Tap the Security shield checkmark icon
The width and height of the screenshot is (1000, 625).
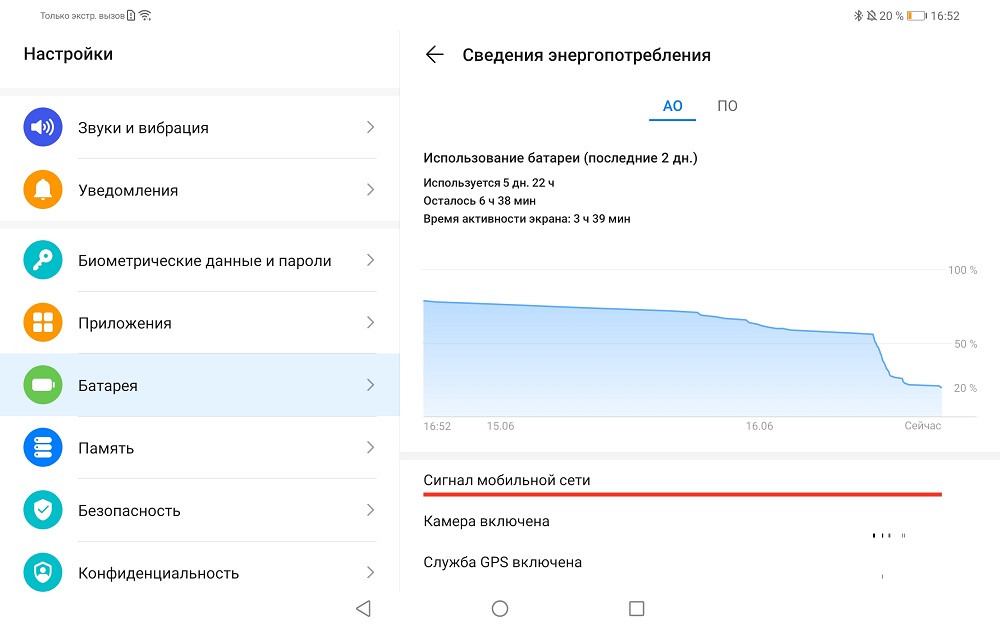pos(43,510)
